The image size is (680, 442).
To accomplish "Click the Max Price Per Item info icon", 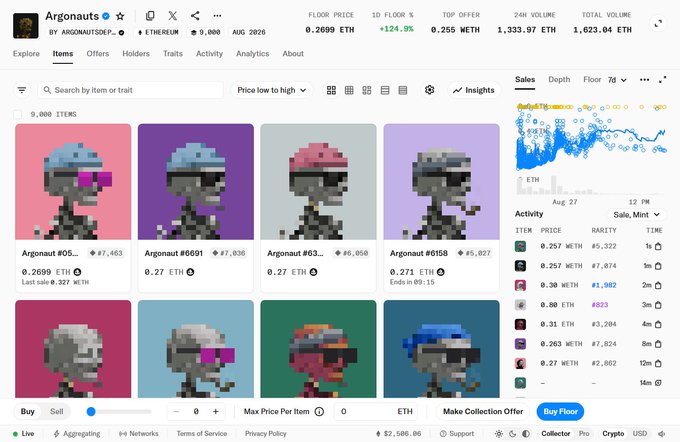I will click(319, 412).
